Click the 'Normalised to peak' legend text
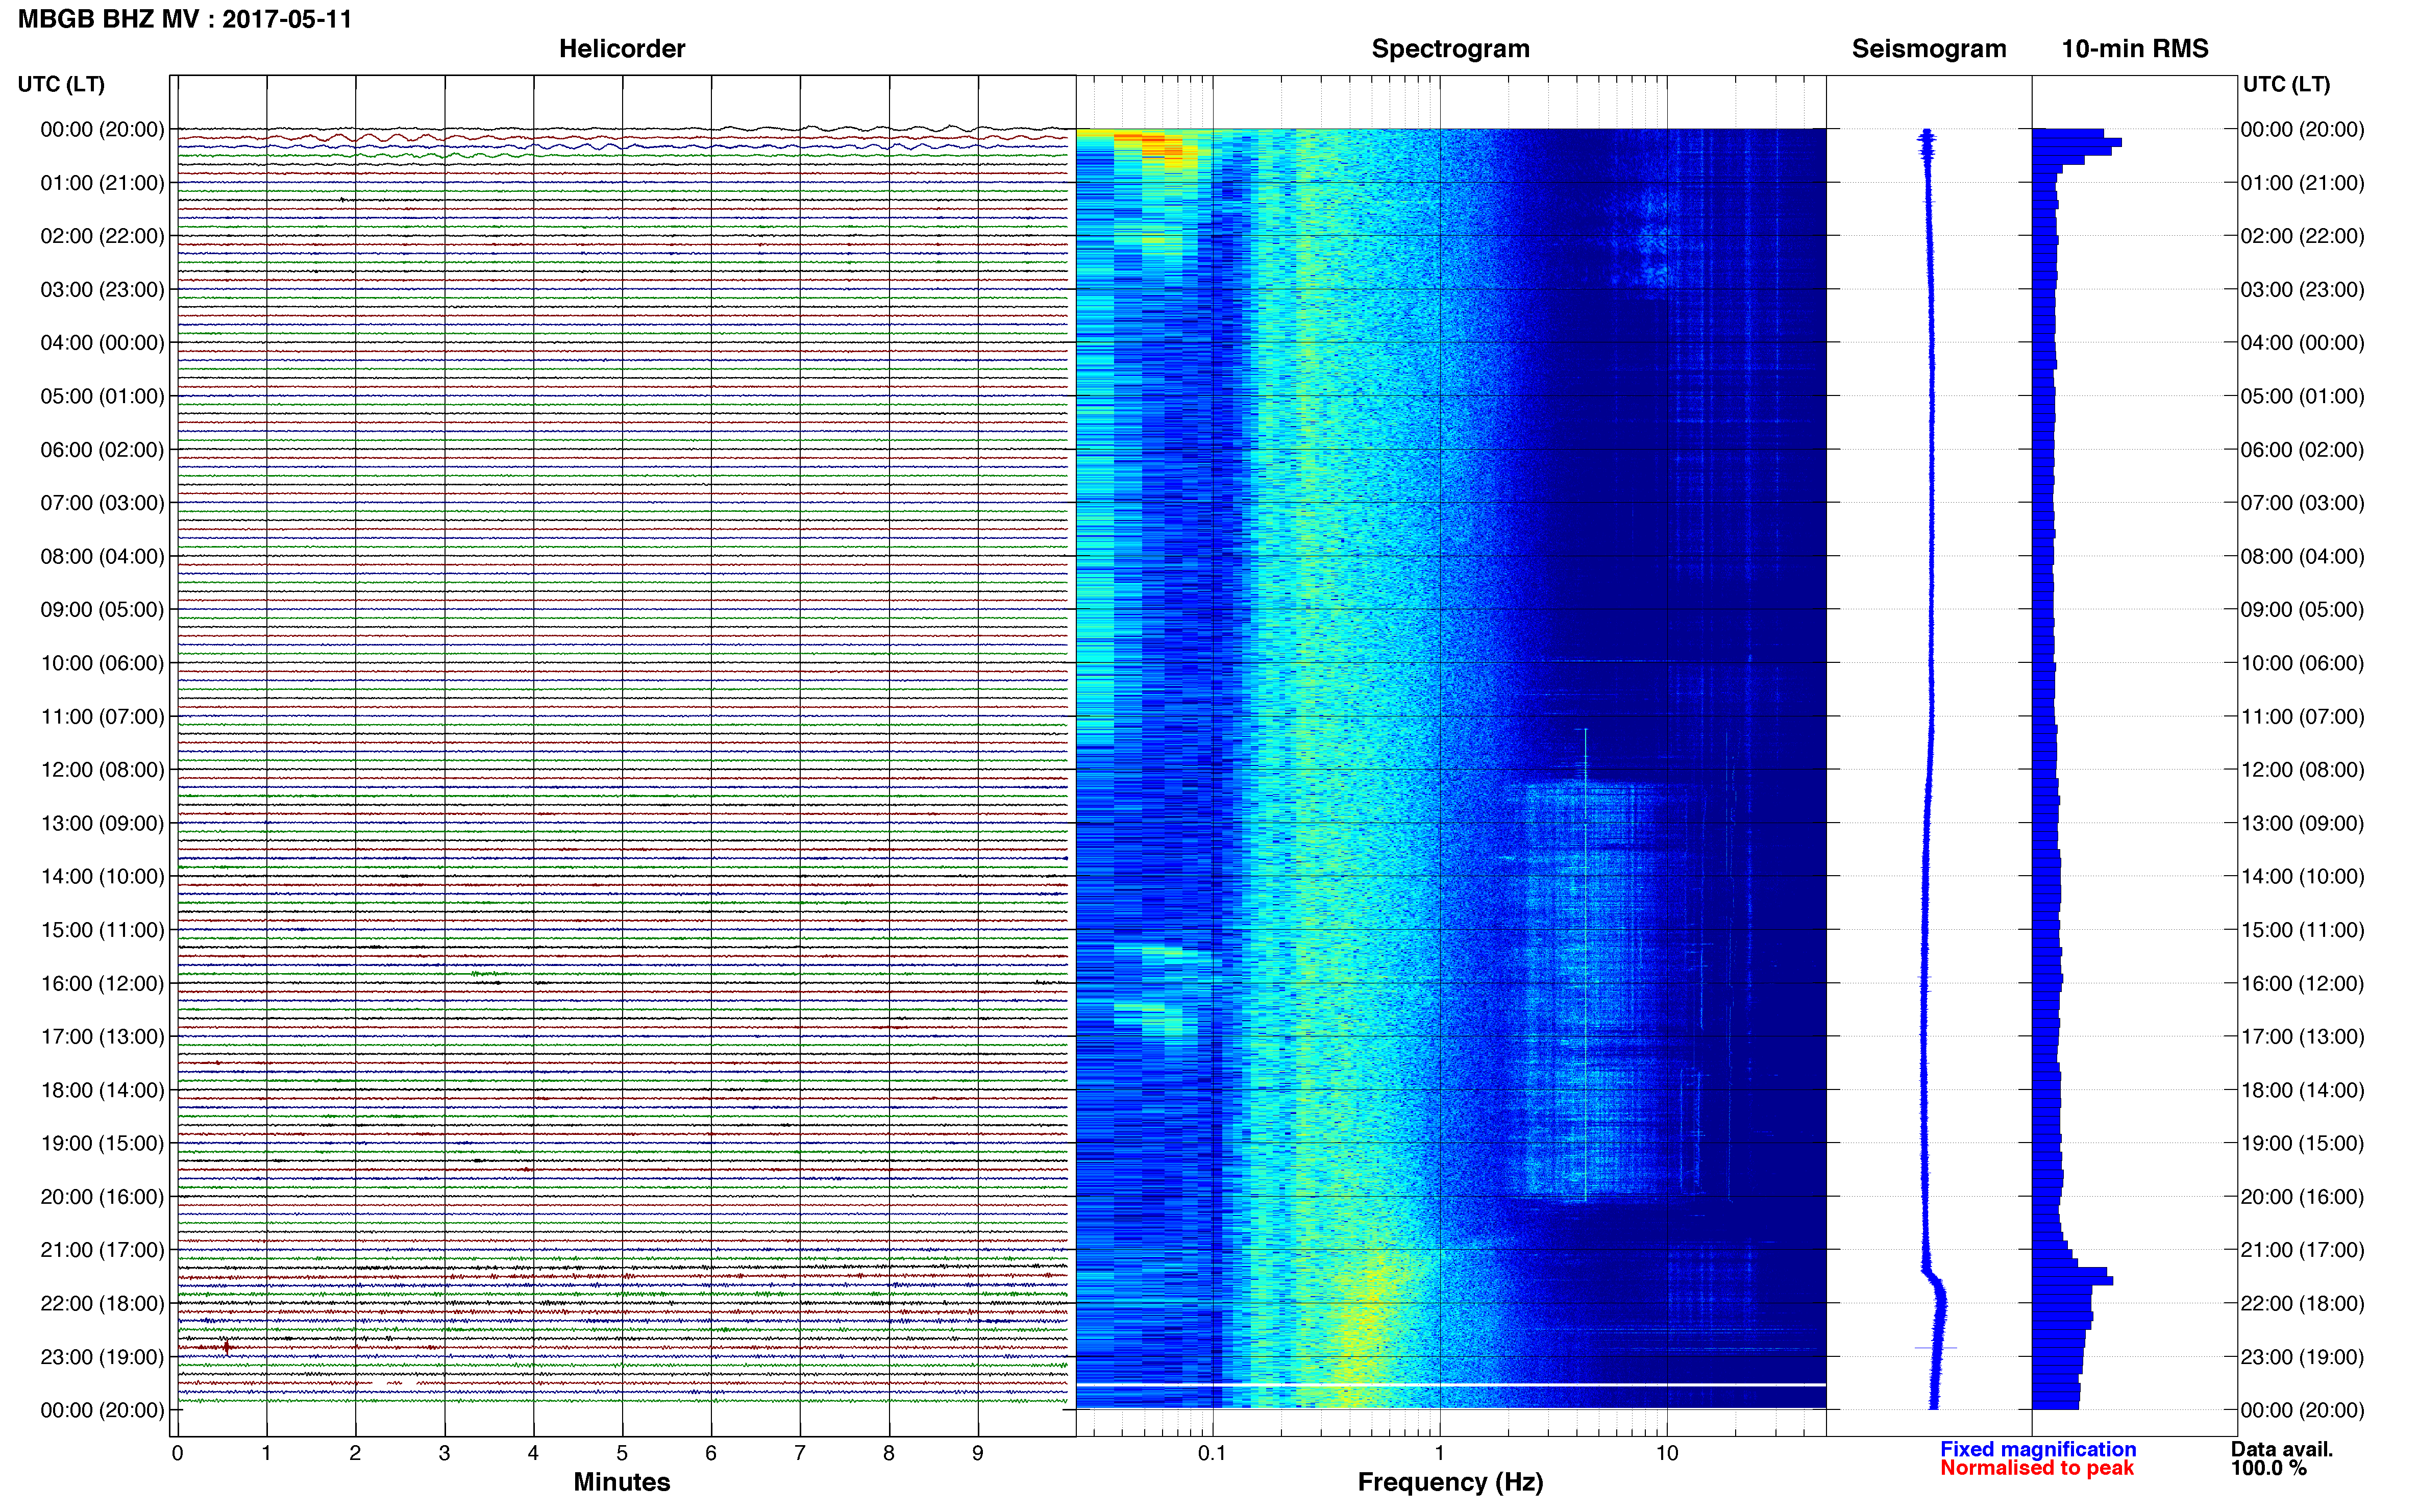 click(x=2037, y=1468)
